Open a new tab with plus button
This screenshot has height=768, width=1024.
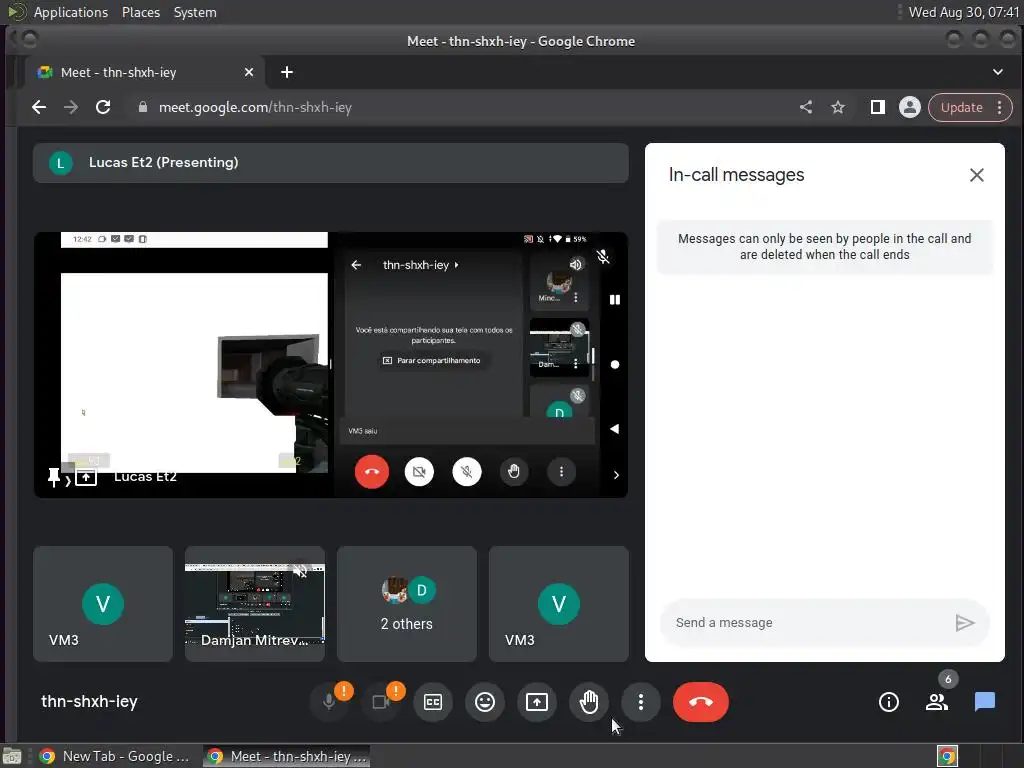point(287,72)
